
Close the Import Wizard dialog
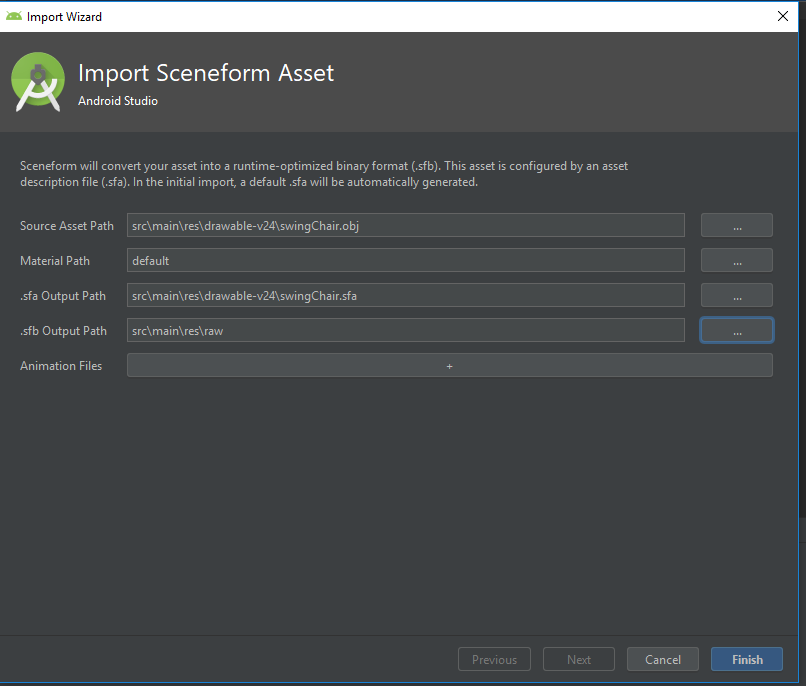(x=782, y=16)
